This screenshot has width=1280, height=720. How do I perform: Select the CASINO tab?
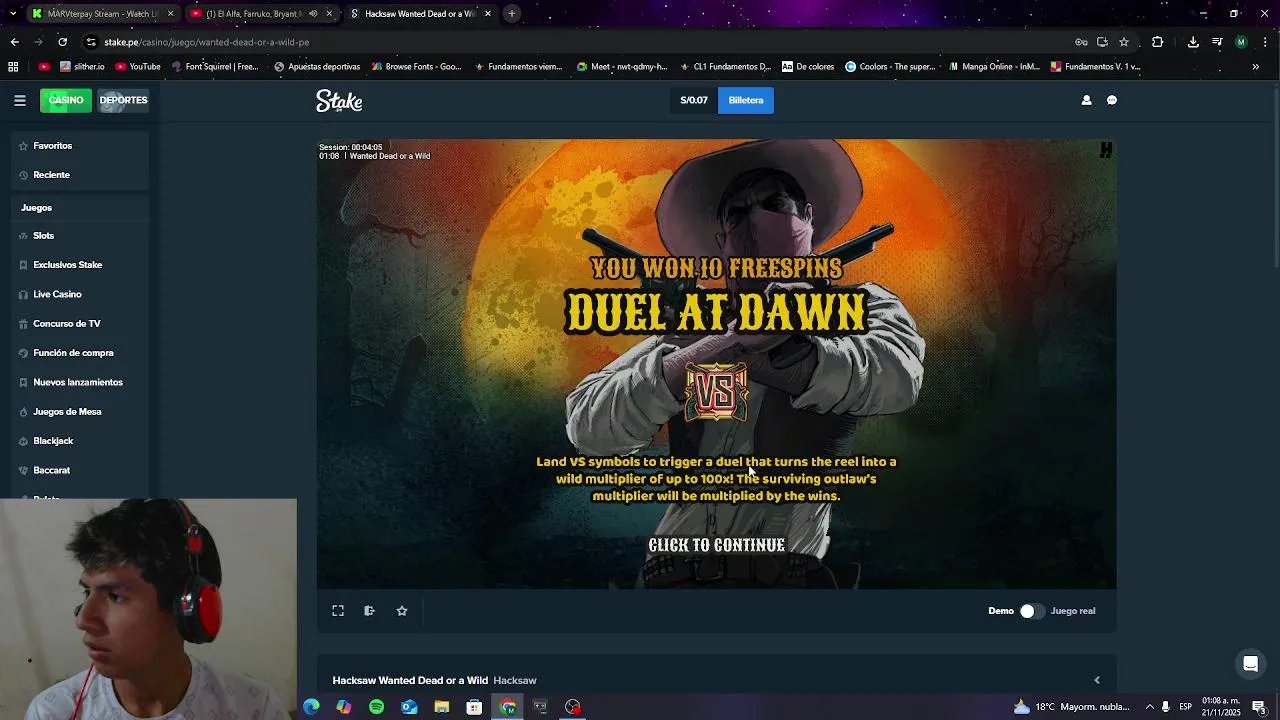(66, 100)
